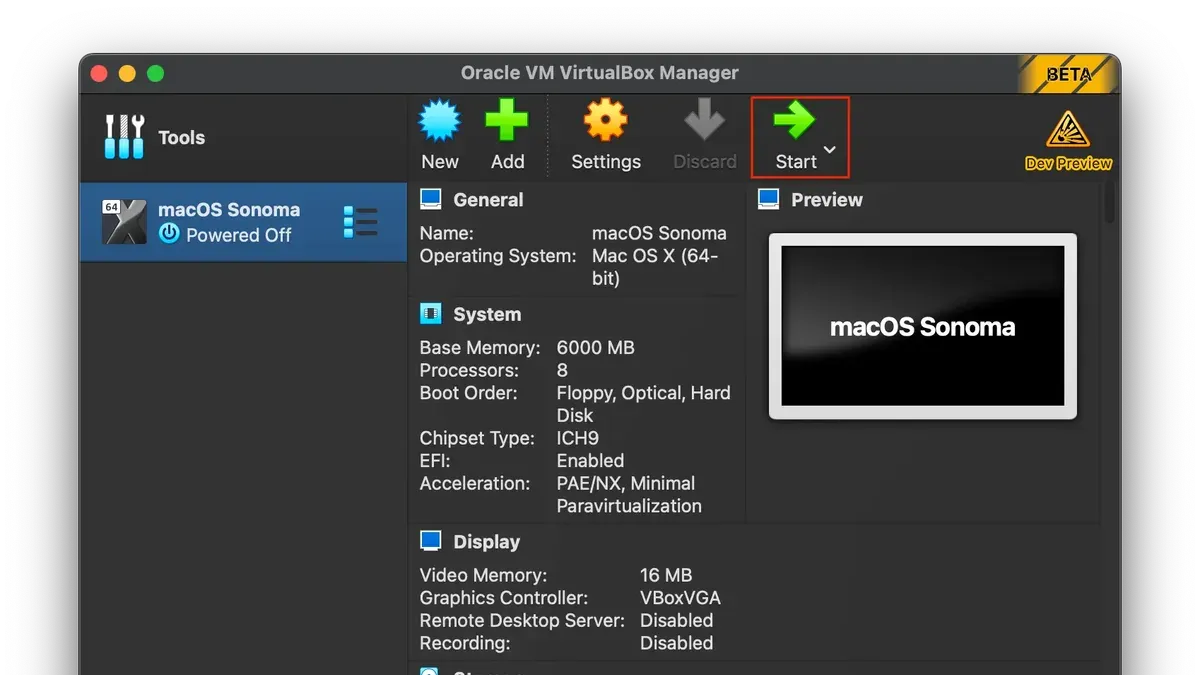Click the Display section monitor icon

431,541
